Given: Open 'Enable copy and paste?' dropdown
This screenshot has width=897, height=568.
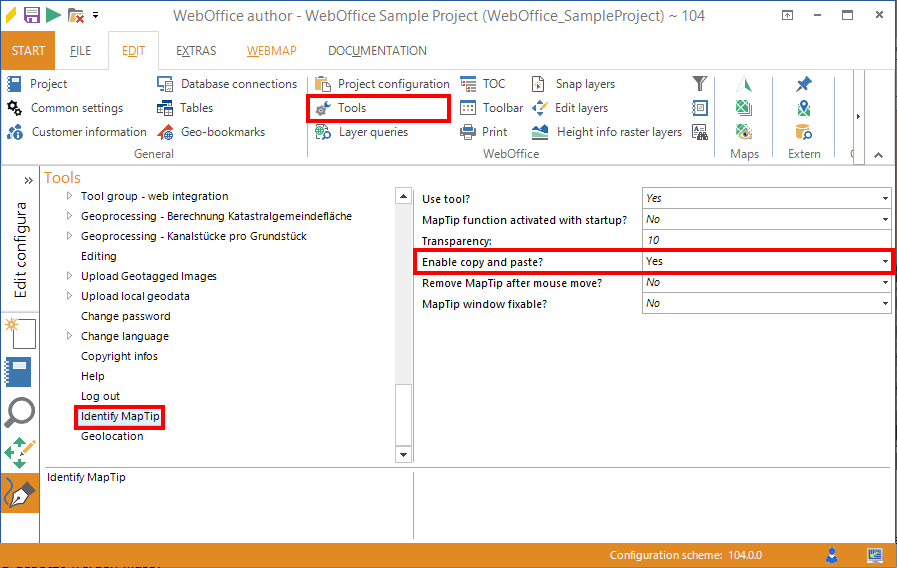Looking at the screenshot, I should coord(885,261).
